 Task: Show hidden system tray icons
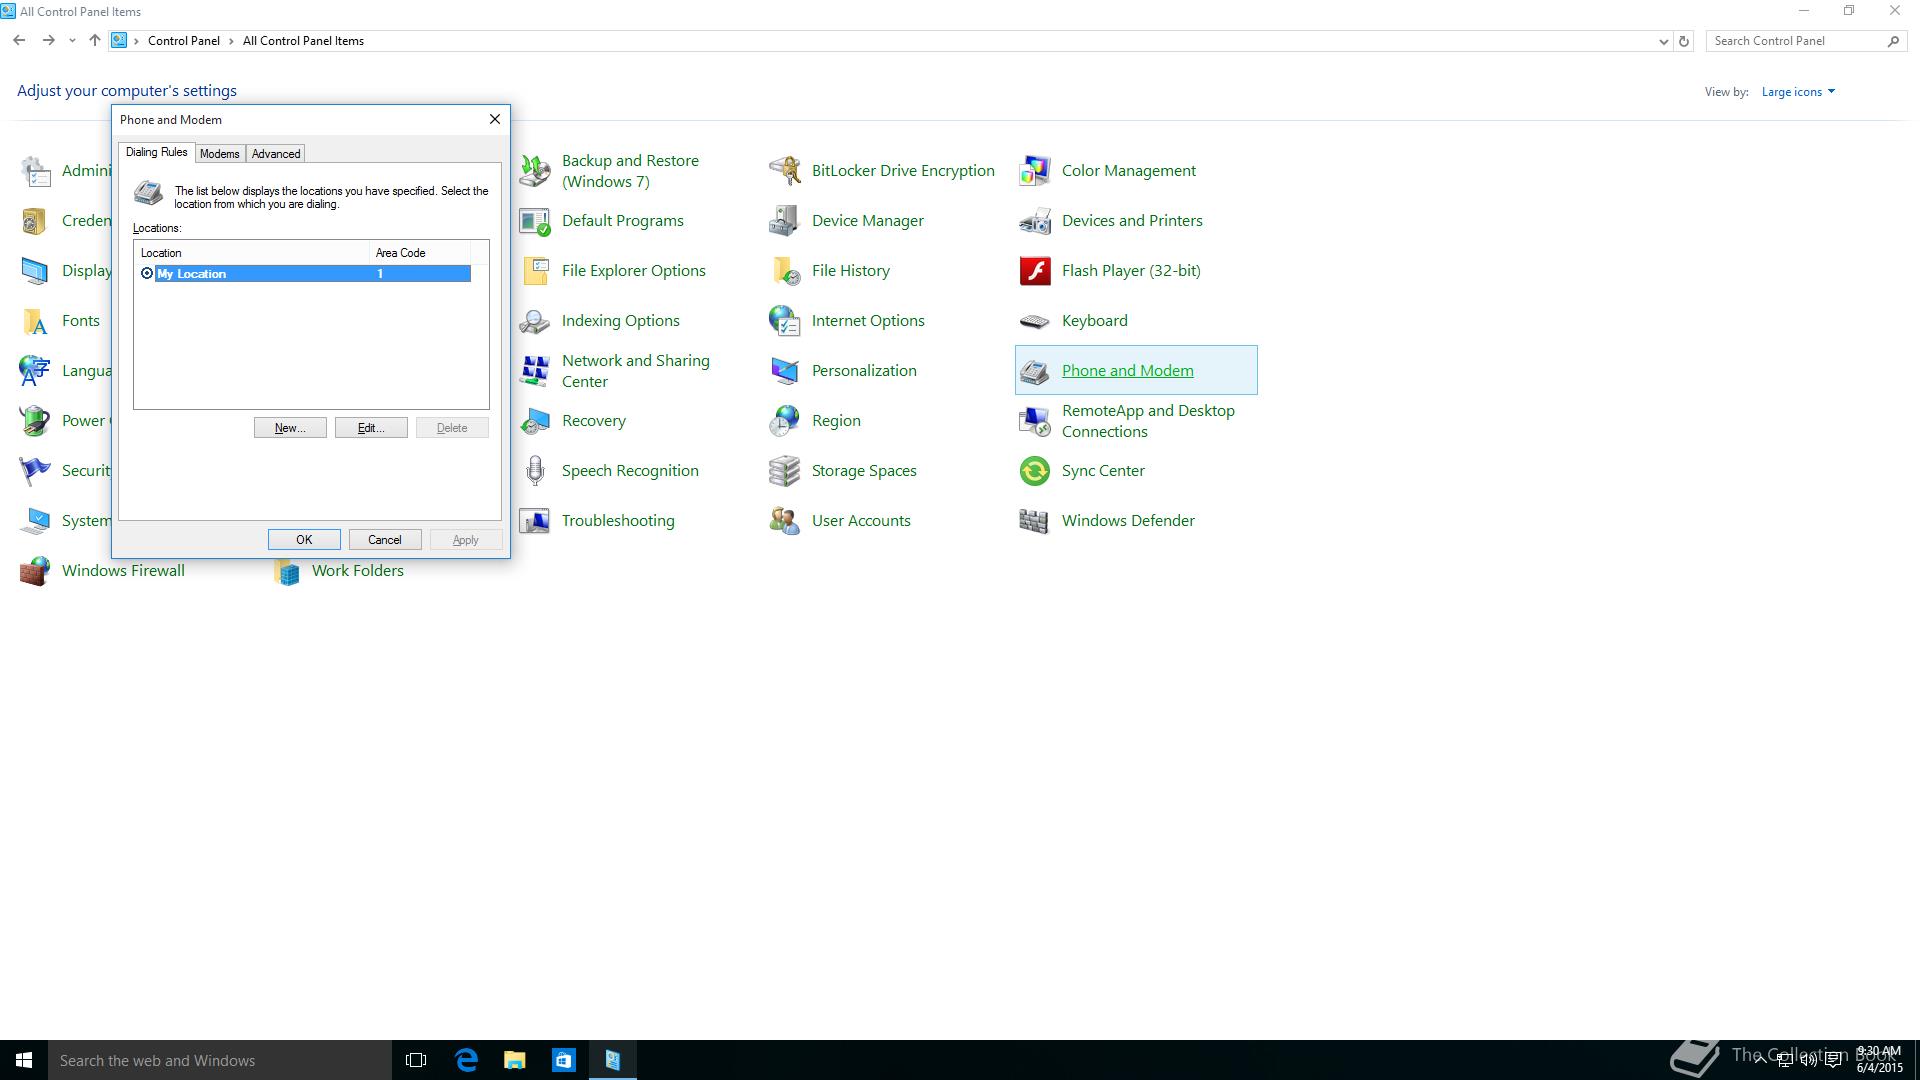1761,1060
